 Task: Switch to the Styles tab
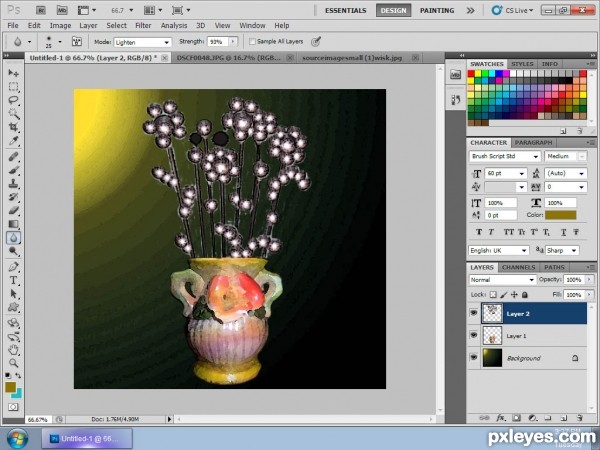click(522, 64)
